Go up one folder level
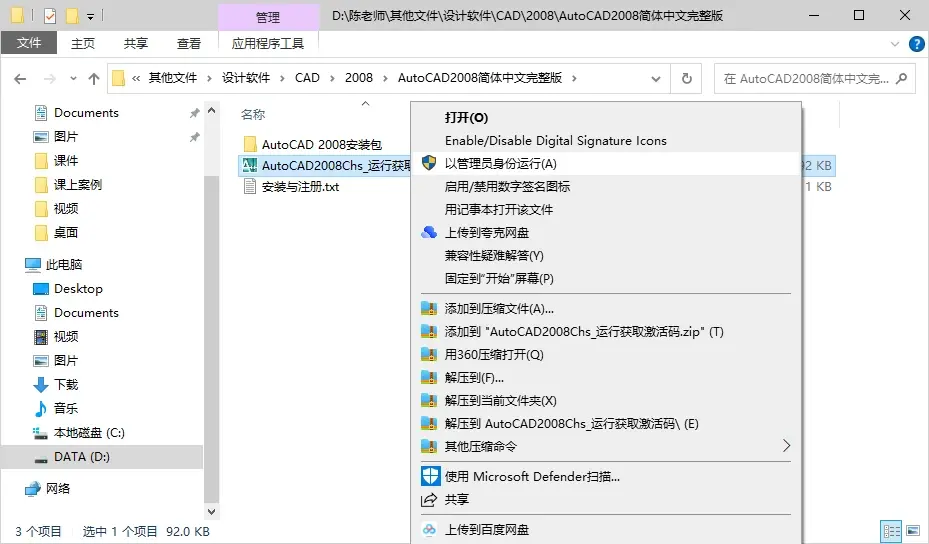 click(x=94, y=78)
